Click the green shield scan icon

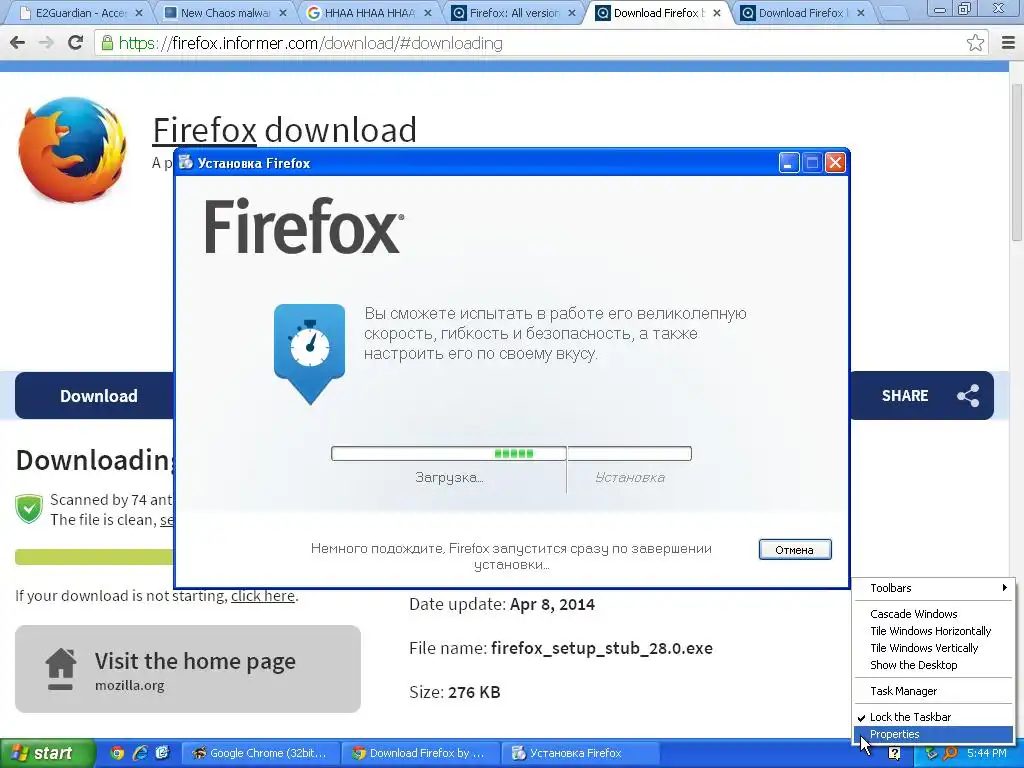click(29, 509)
